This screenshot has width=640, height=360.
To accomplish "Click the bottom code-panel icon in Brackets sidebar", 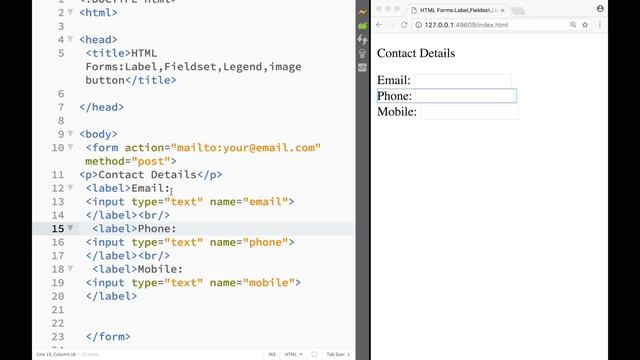I will coord(362,67).
